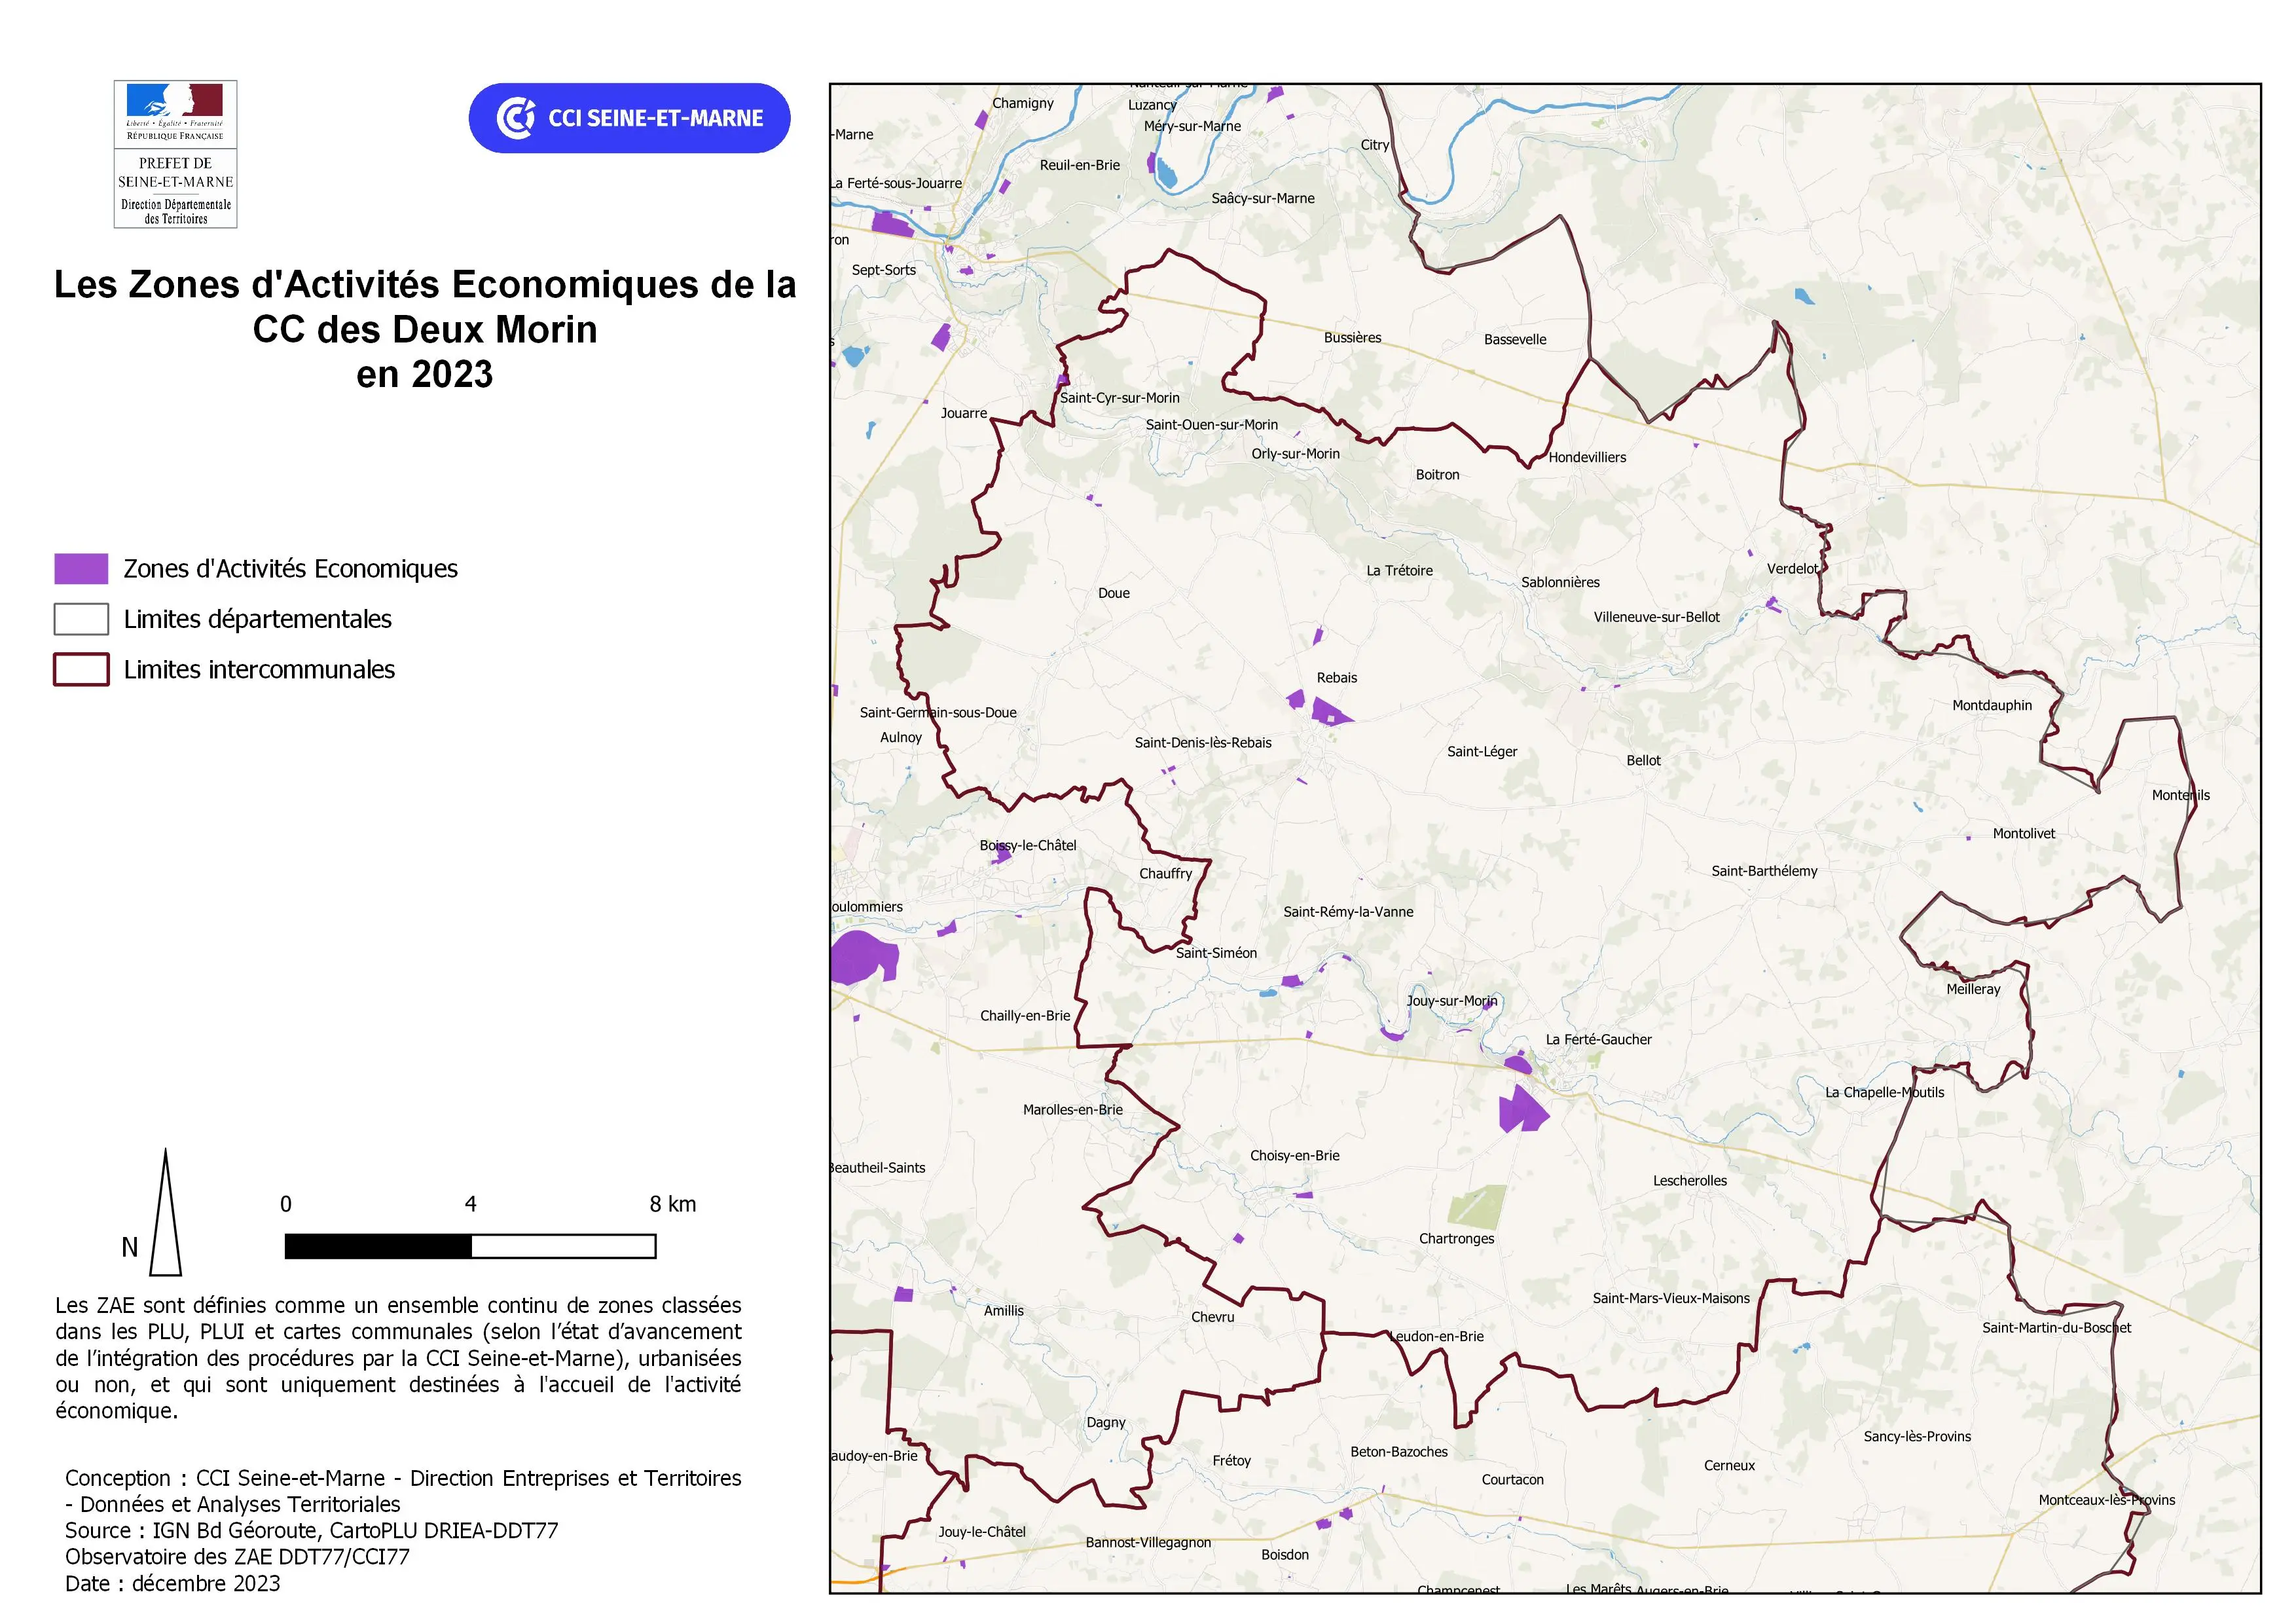Click the 'Beton-Bazoches' label
This screenshot has height=1624, width=2296.
tap(1398, 1452)
